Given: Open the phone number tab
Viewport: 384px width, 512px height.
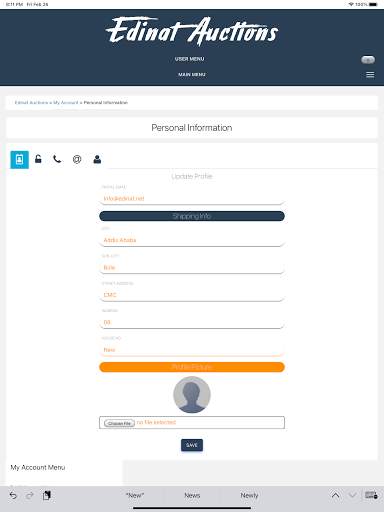Looking at the screenshot, I should (57, 159).
